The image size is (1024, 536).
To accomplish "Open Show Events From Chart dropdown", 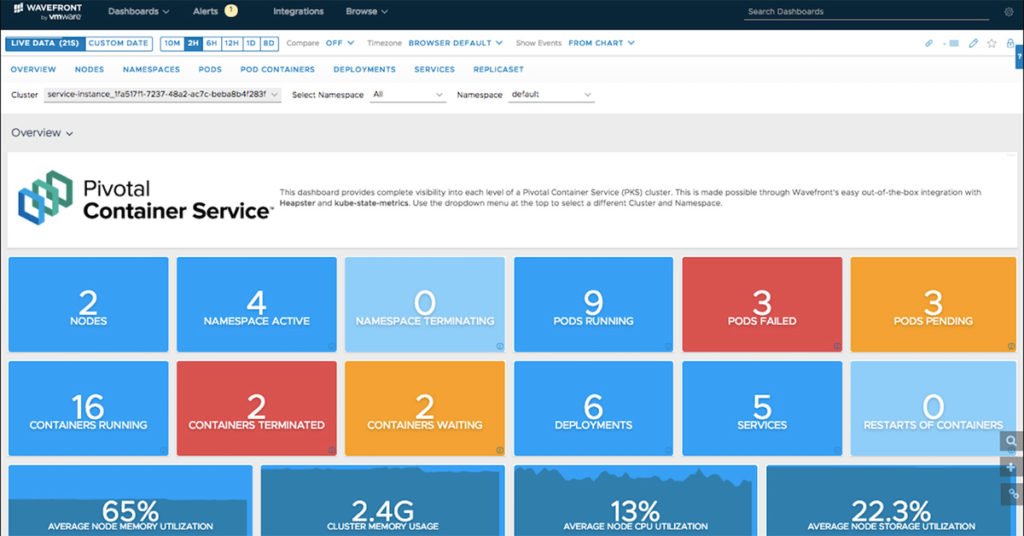I will pyautogui.click(x=601, y=43).
